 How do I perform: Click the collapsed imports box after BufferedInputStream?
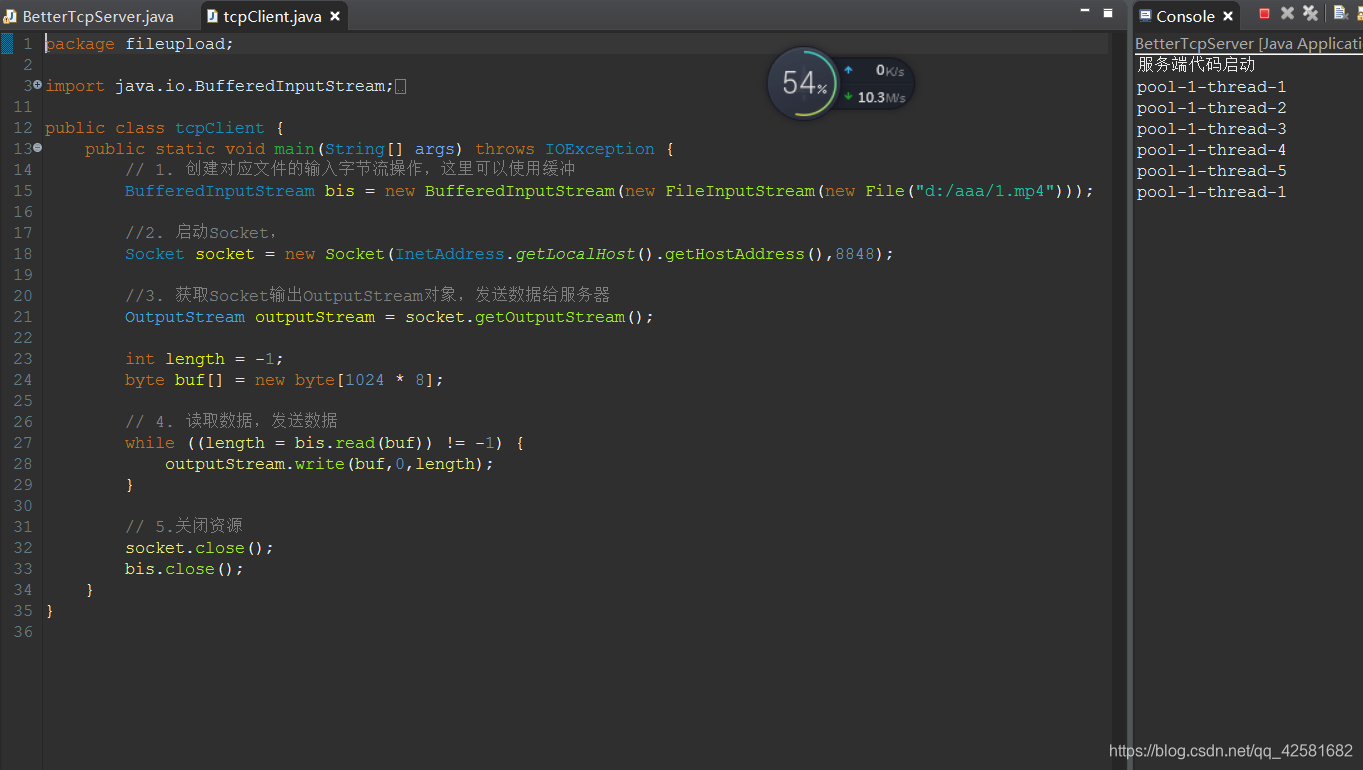coord(401,87)
